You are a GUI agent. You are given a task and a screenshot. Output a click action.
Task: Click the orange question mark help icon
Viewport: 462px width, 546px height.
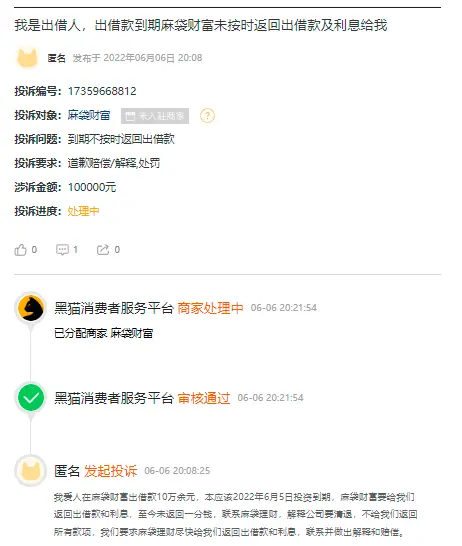point(207,116)
